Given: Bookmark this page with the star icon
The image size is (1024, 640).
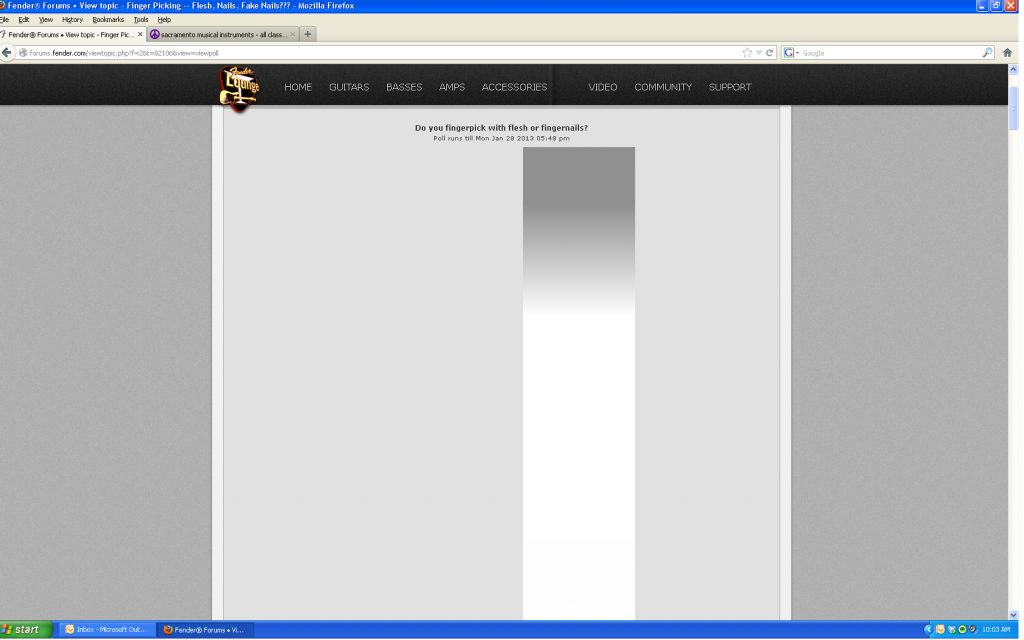Looking at the screenshot, I should pyautogui.click(x=747, y=53).
